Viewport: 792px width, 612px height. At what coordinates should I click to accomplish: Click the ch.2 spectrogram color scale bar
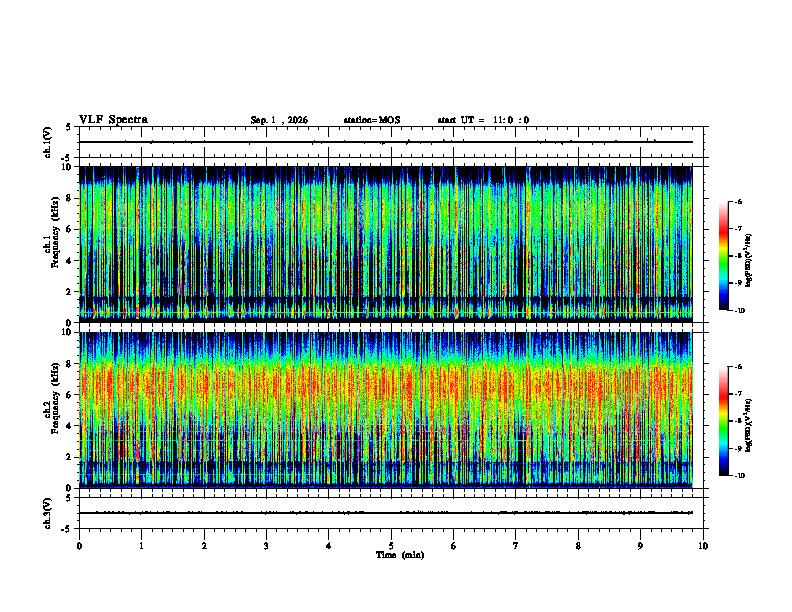tap(723, 421)
